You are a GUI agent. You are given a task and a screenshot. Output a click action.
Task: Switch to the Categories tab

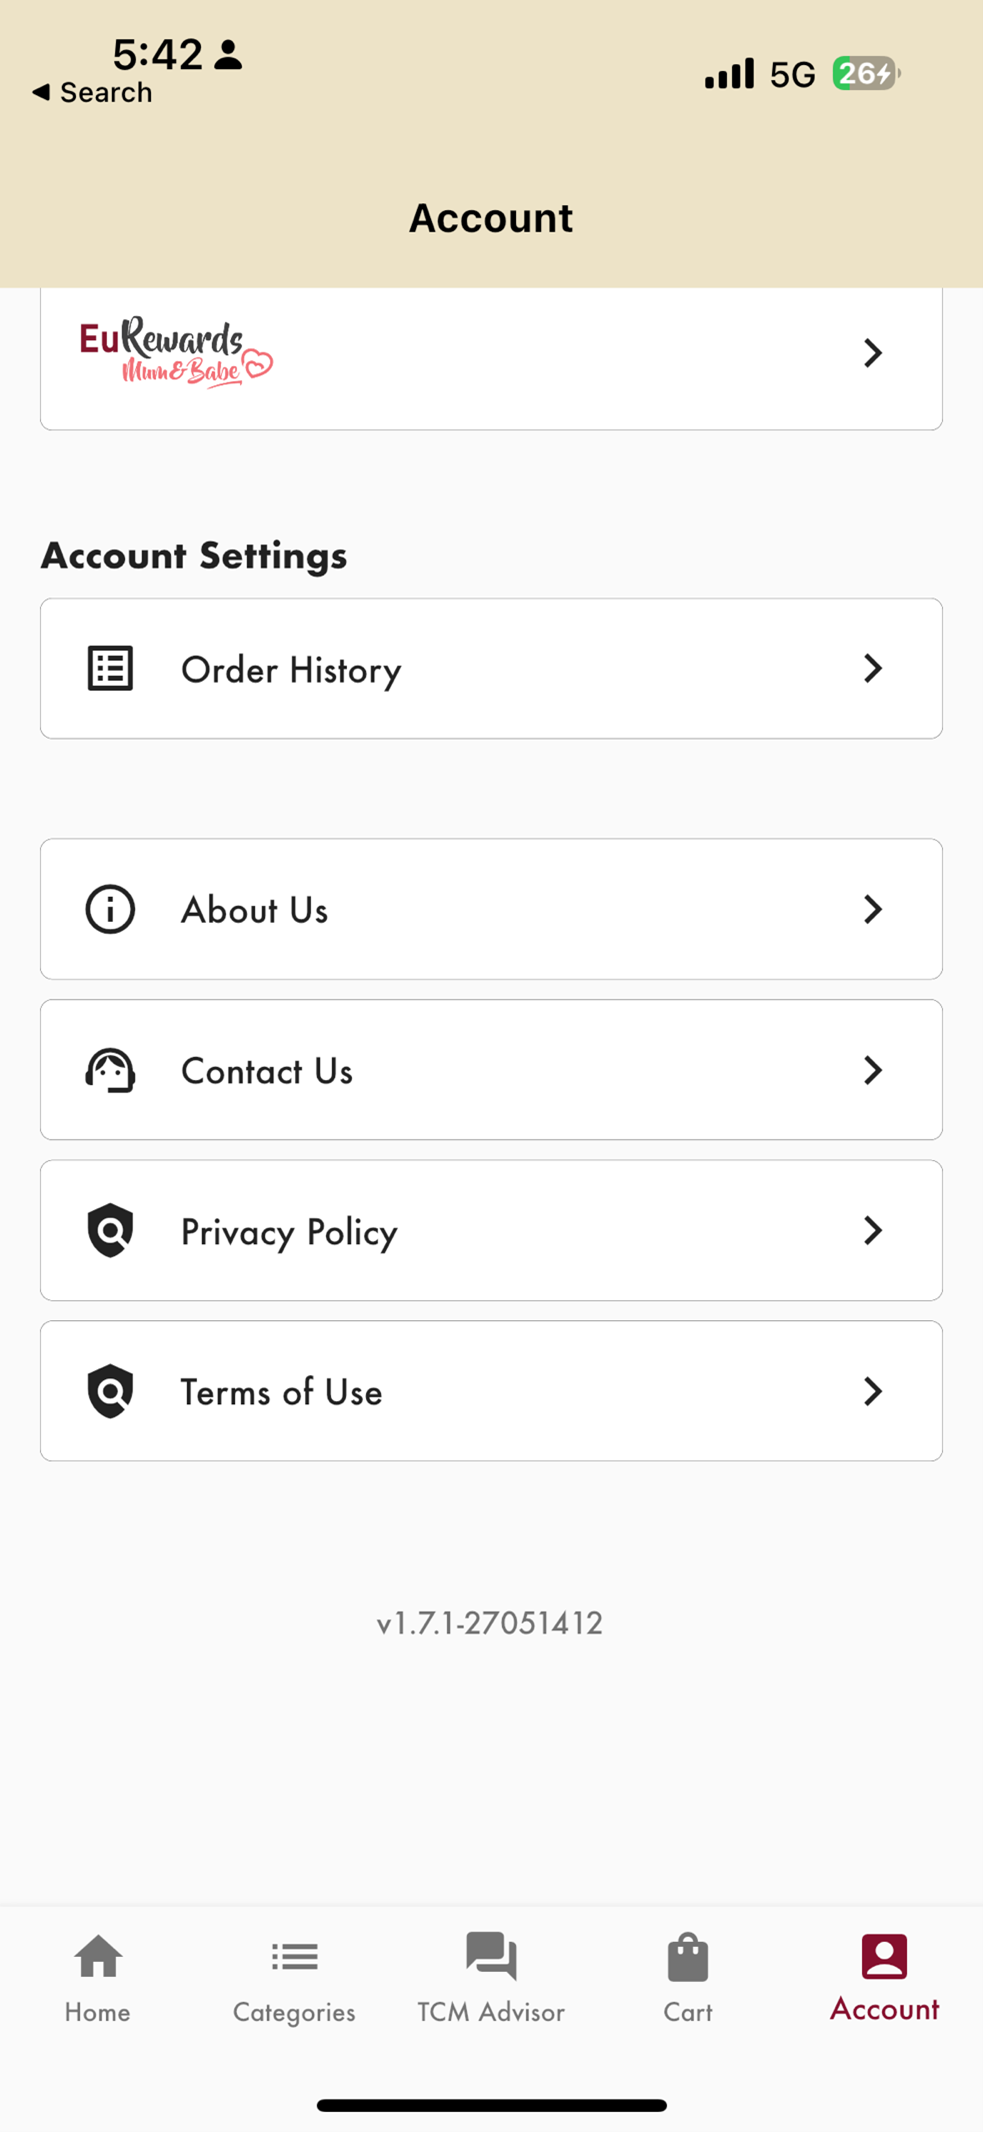tap(294, 1977)
